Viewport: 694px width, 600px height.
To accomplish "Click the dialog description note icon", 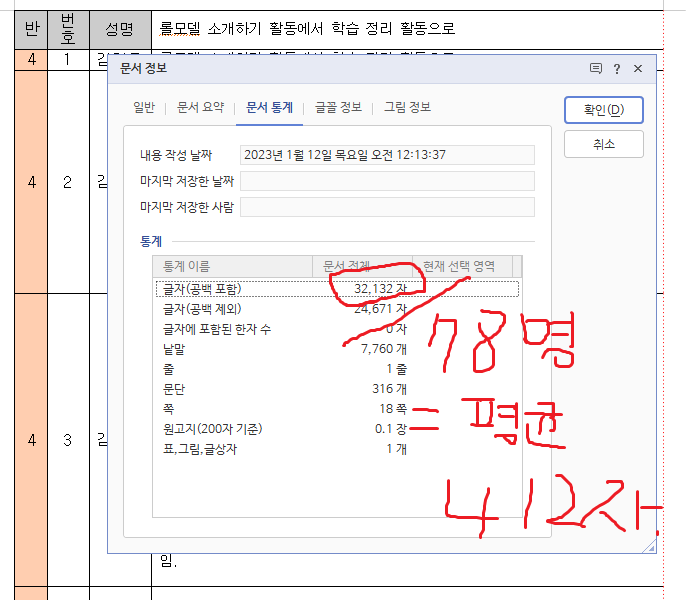I will coord(596,69).
